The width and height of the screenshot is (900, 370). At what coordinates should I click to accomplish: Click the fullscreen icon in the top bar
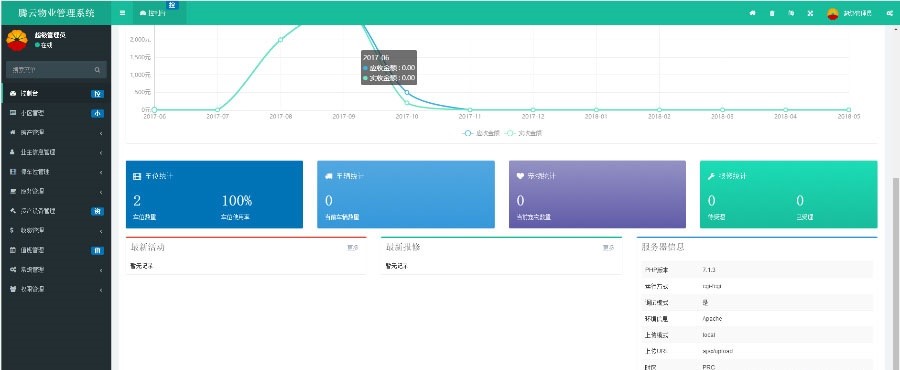point(810,13)
